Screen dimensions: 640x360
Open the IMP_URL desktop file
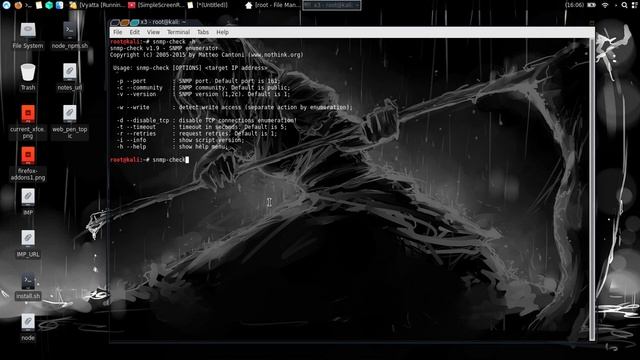pos(28,244)
